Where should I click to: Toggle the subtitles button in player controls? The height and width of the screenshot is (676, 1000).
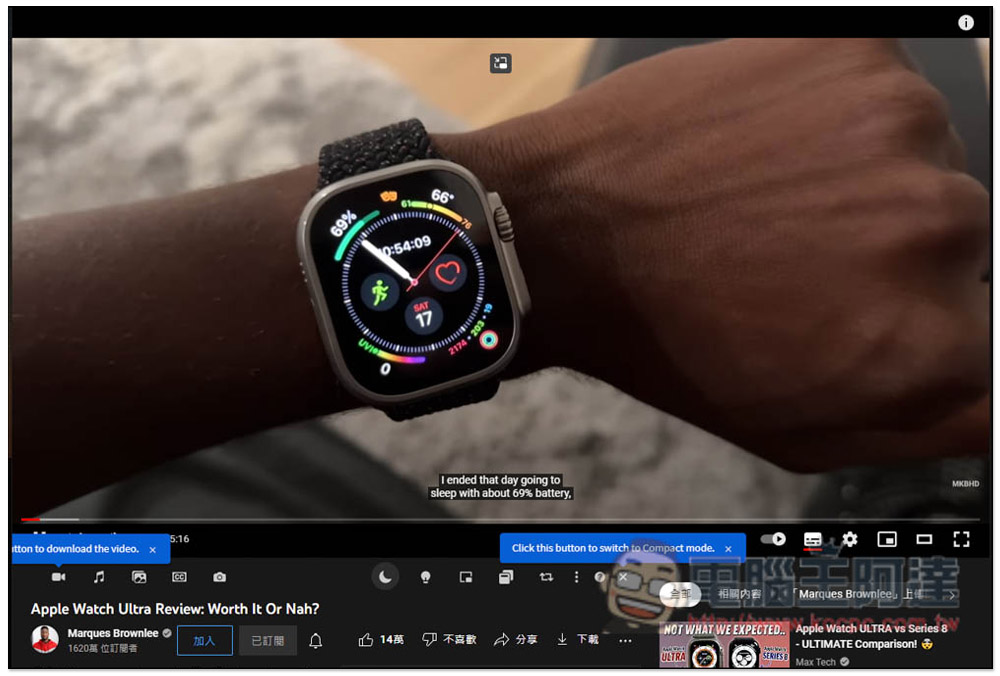click(812, 540)
